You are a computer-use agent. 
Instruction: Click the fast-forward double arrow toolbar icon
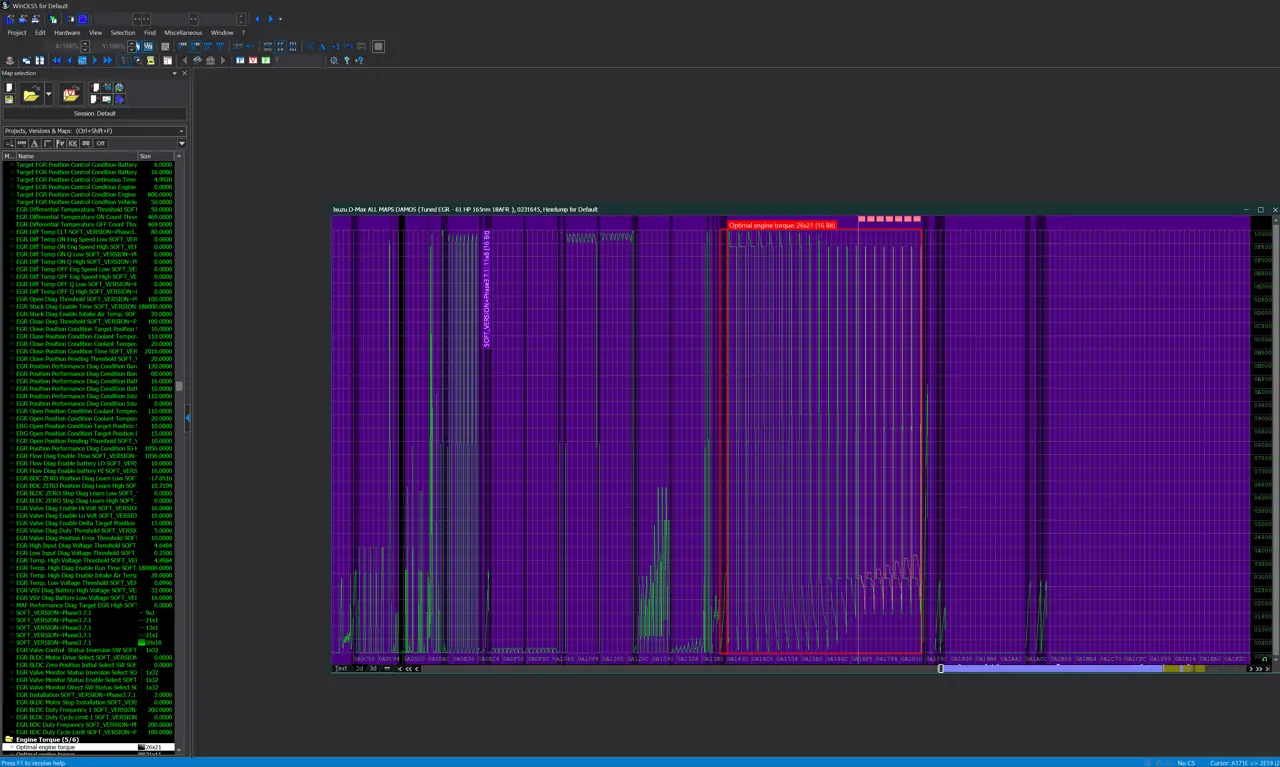tap(107, 60)
